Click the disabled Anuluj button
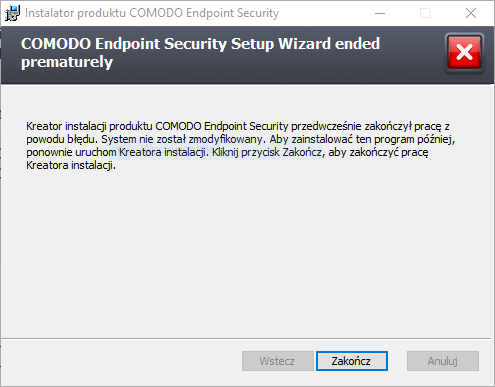This screenshot has width=495, height=387. [443, 361]
